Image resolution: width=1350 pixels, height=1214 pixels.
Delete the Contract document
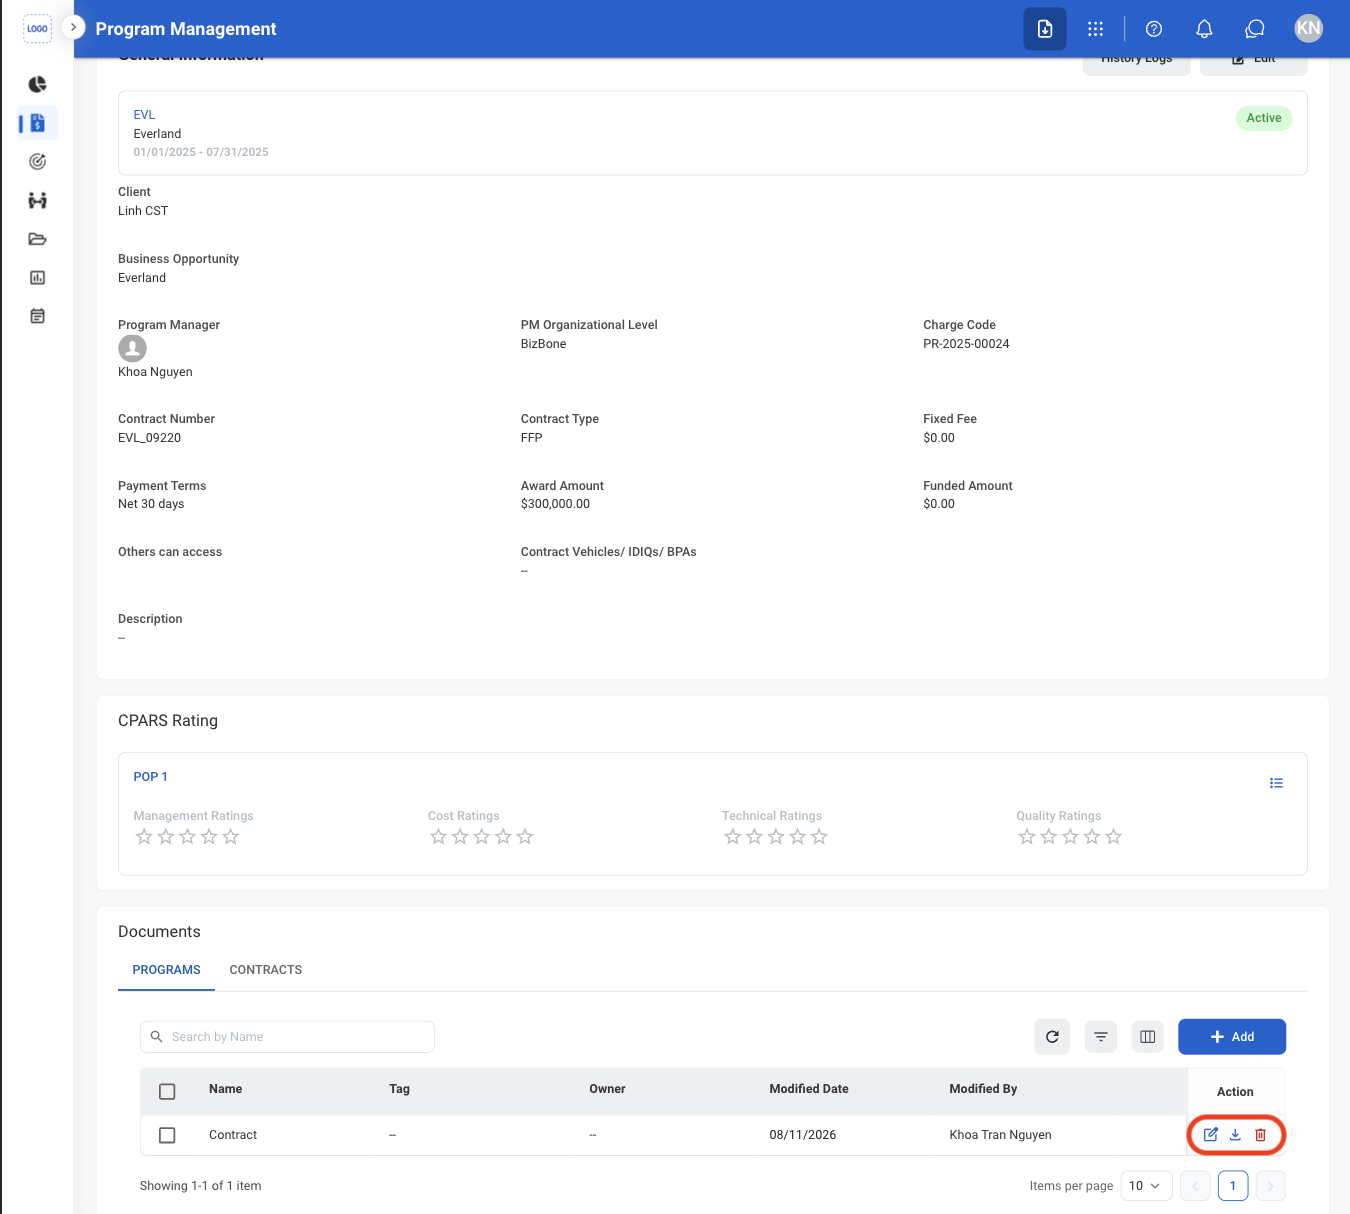(x=1260, y=1135)
